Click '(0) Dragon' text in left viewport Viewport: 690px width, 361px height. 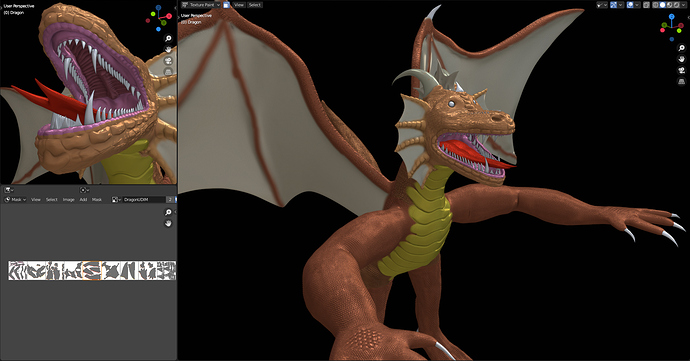click(14, 13)
